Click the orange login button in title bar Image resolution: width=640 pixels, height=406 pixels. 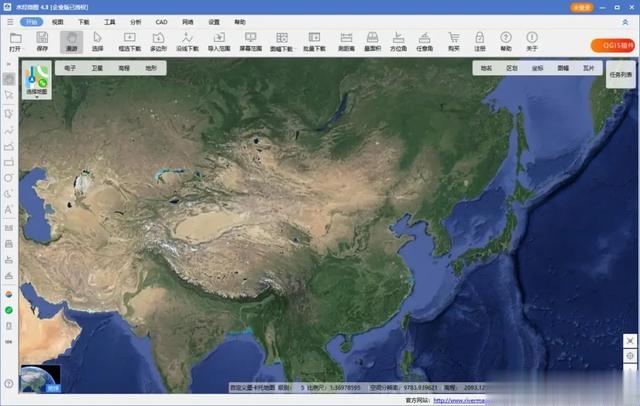click(581, 7)
